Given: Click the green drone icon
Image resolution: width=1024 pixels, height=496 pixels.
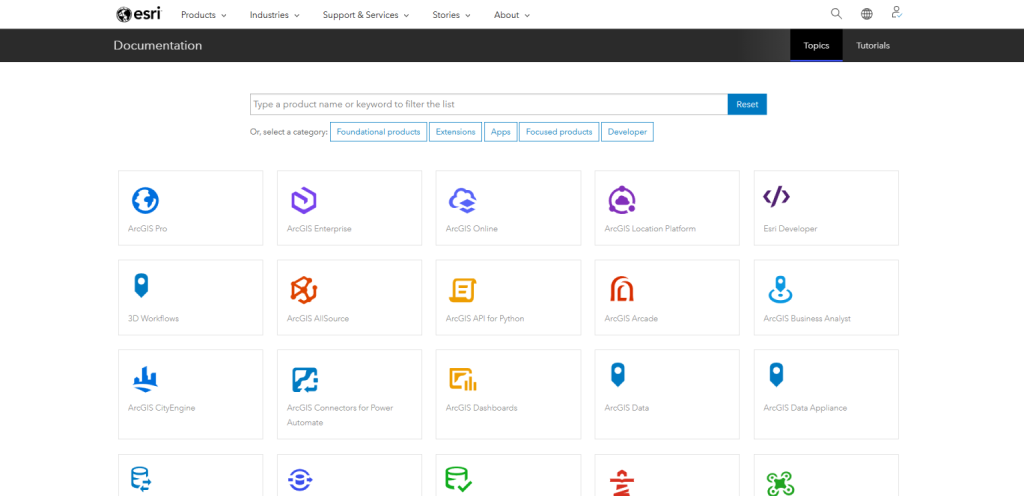Looking at the screenshot, I should [x=780, y=484].
